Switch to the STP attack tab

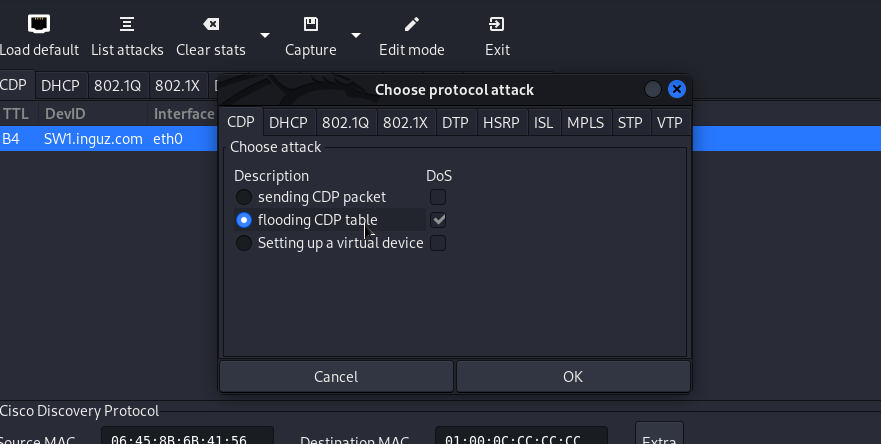tap(630, 123)
